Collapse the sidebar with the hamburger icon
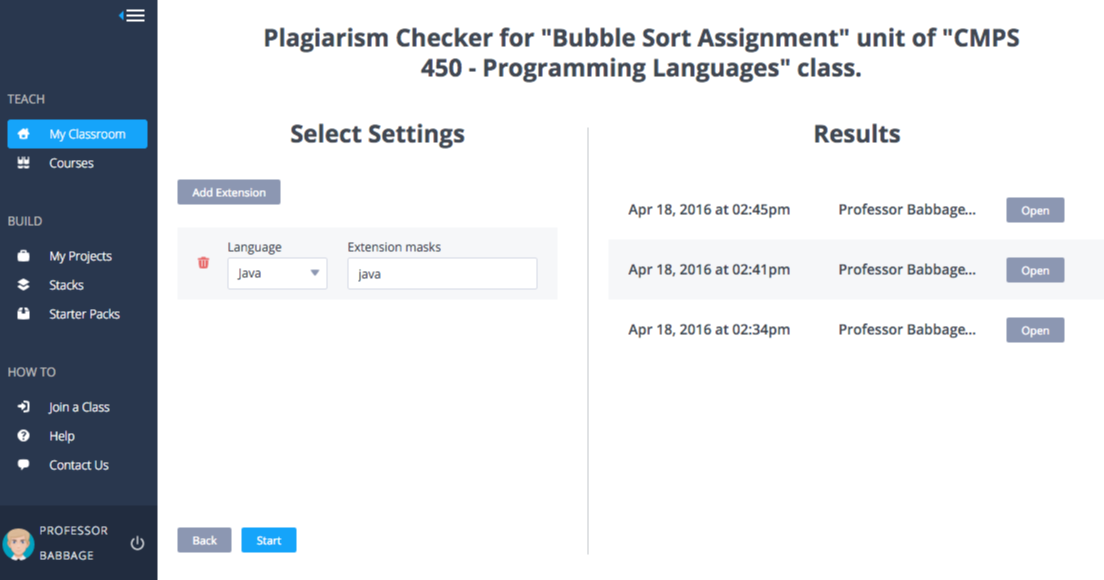Viewport: 1104px width, 580px height. tap(133, 15)
